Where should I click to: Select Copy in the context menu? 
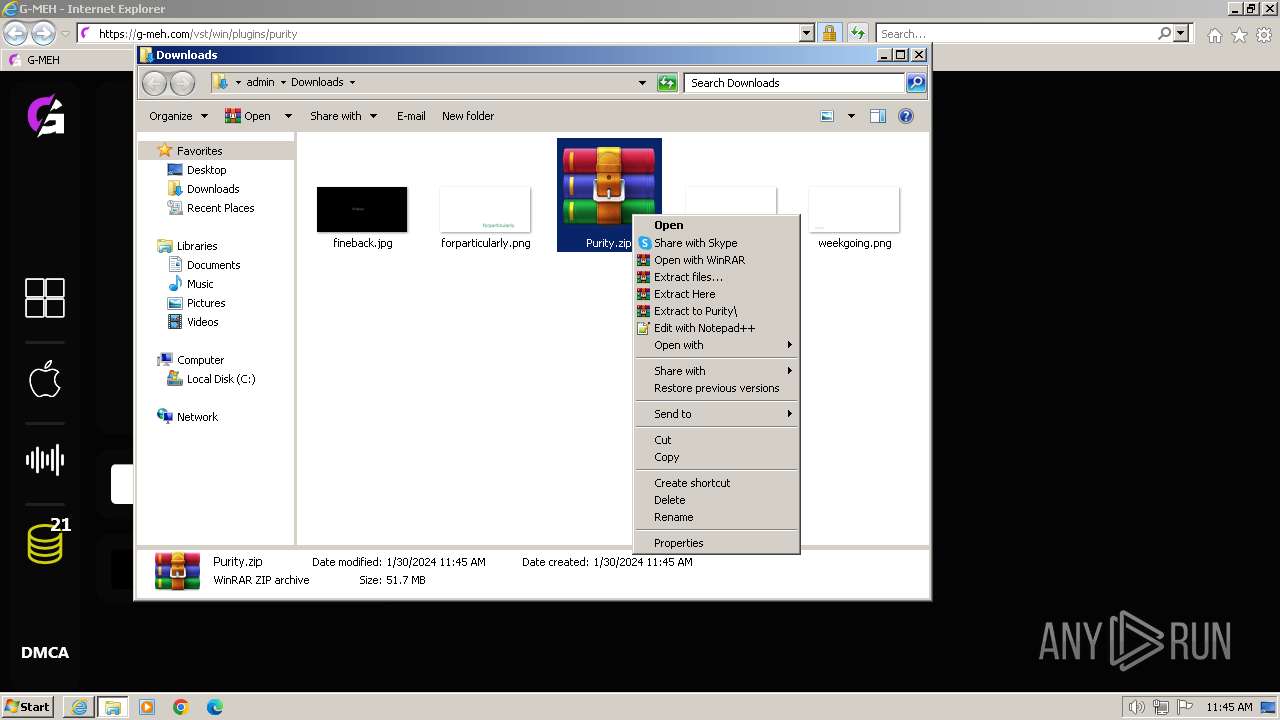(717, 457)
